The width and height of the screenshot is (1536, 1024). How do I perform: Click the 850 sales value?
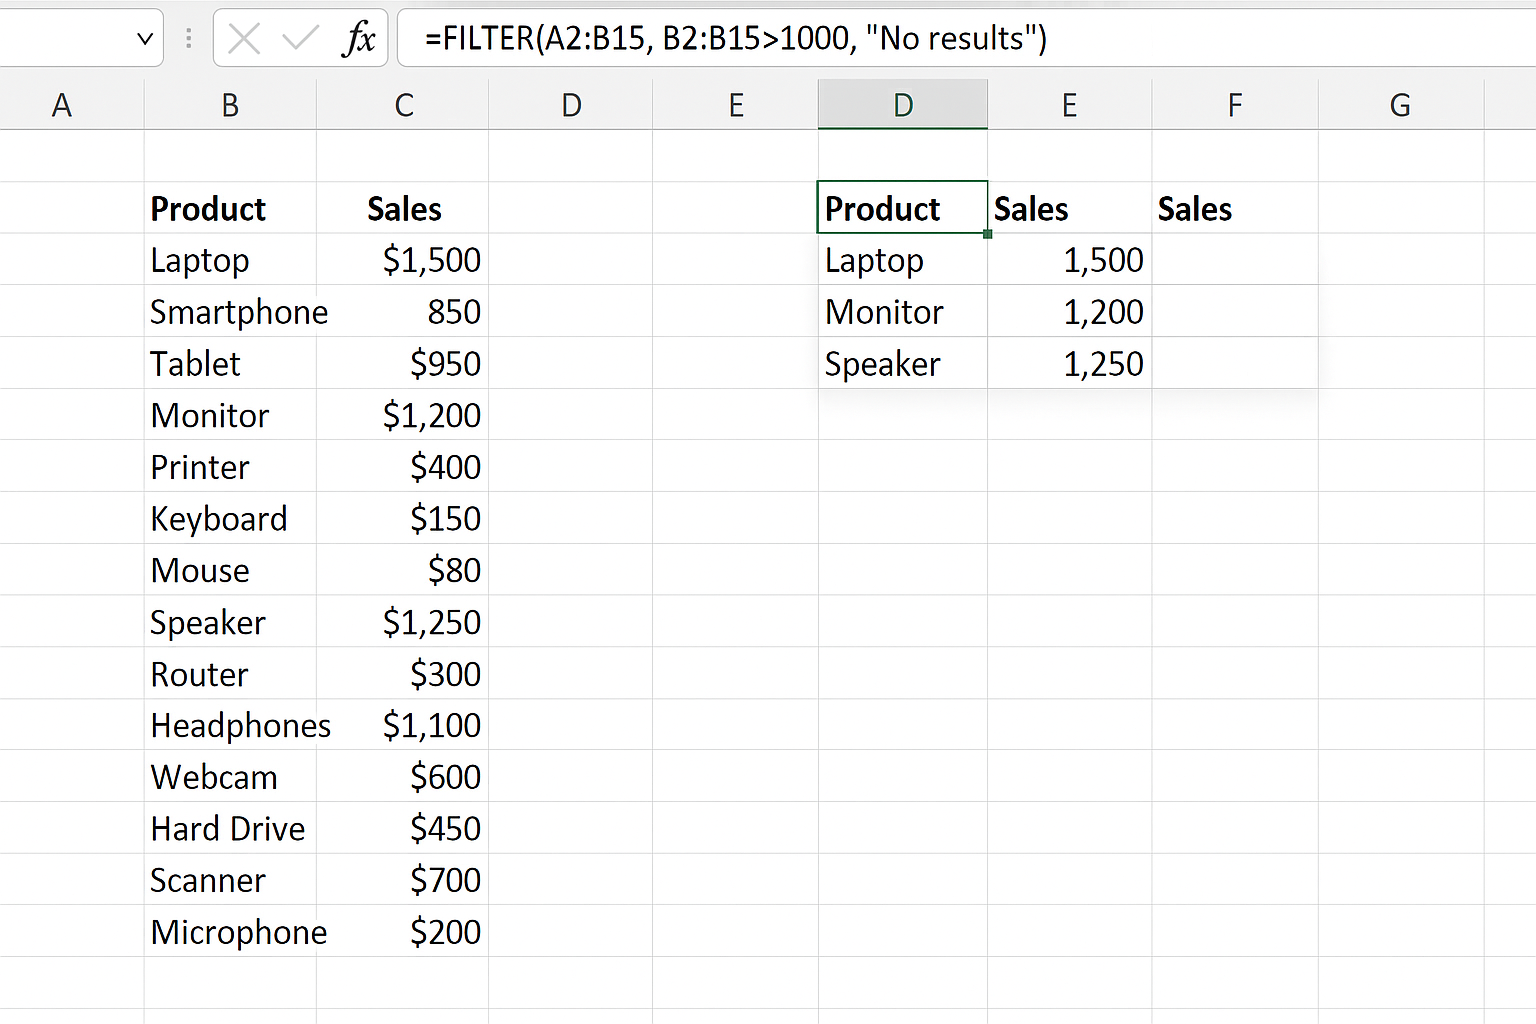[454, 312]
